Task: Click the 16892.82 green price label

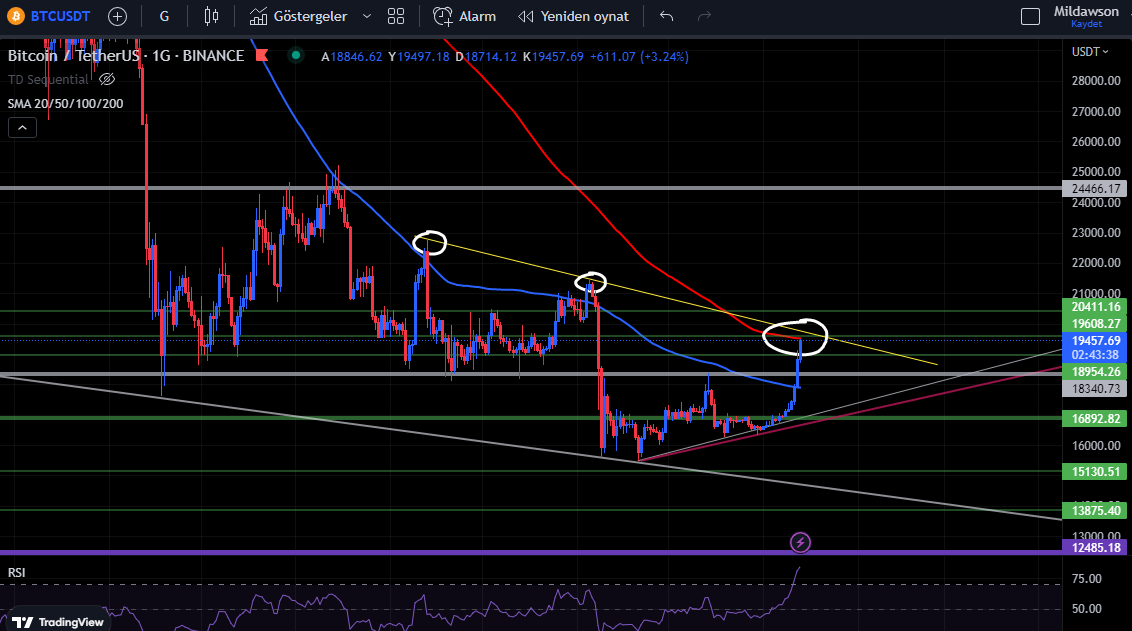Action: [1095, 419]
